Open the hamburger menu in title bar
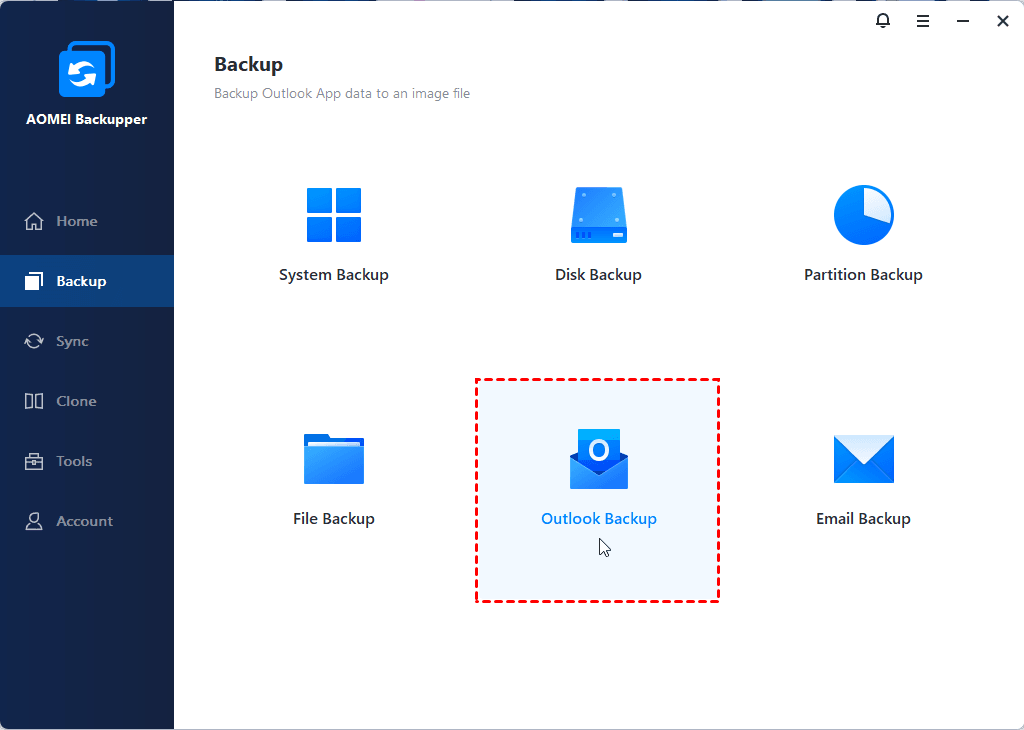The height and width of the screenshot is (730, 1024). [x=923, y=22]
